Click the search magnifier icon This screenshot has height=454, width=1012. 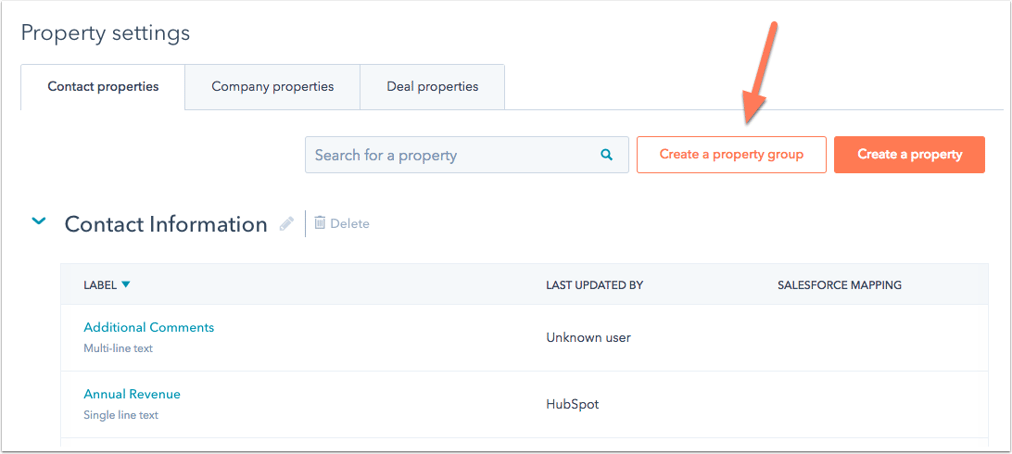click(606, 155)
